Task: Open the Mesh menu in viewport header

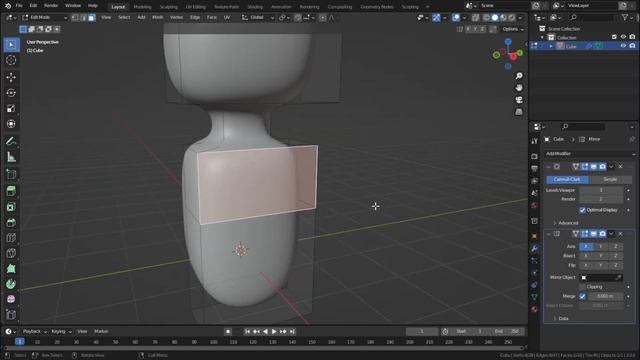Action: pos(158,18)
